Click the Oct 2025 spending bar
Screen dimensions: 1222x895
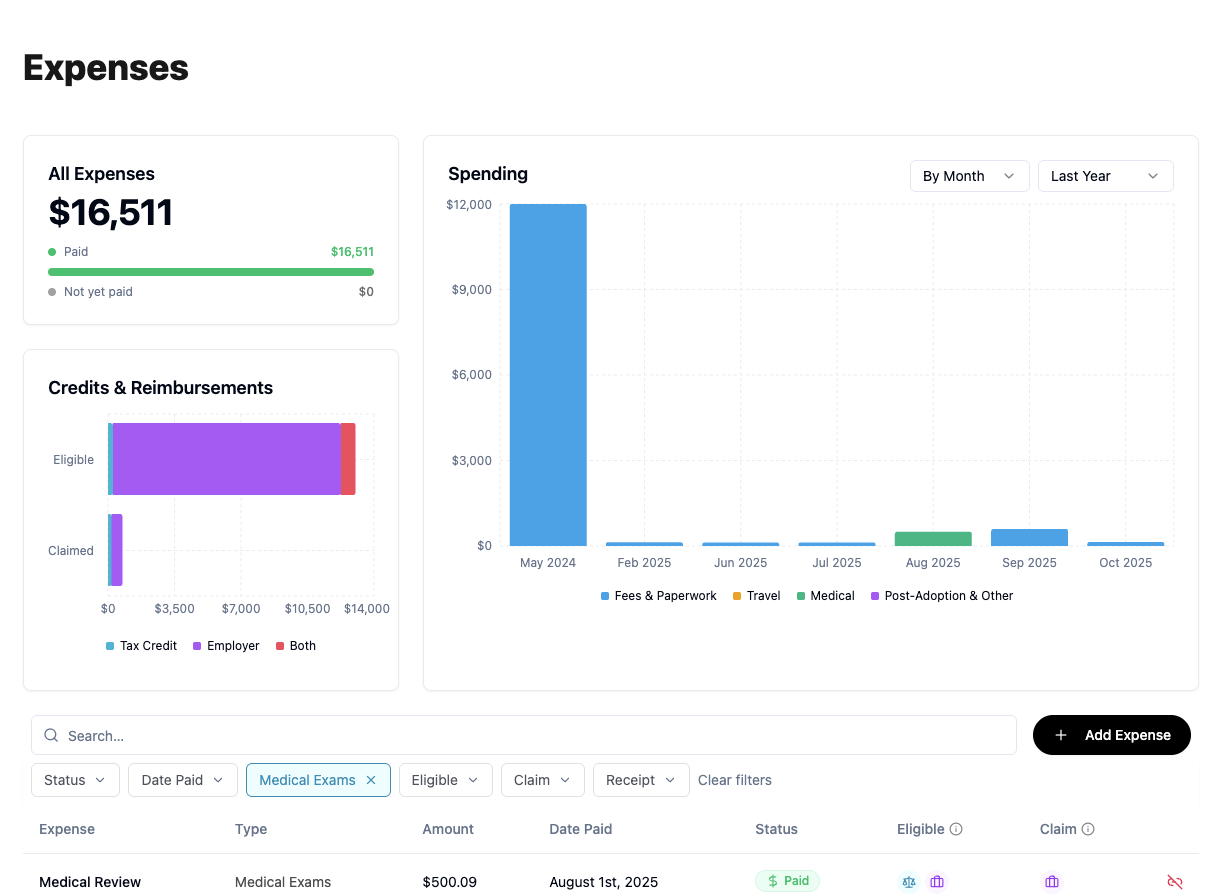tap(1126, 544)
